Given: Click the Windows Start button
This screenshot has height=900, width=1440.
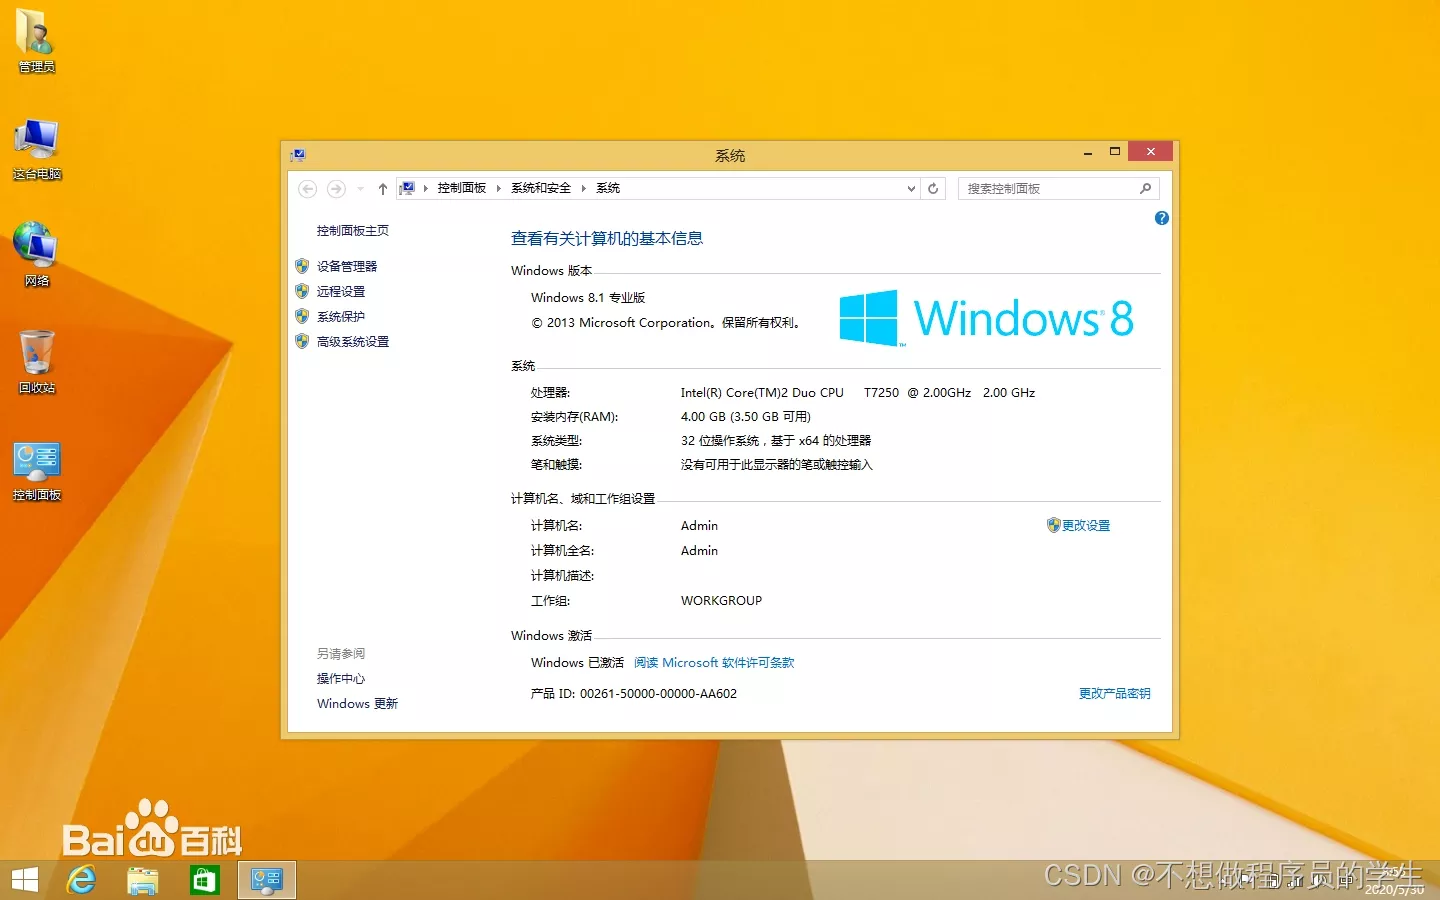Looking at the screenshot, I should (x=24, y=880).
